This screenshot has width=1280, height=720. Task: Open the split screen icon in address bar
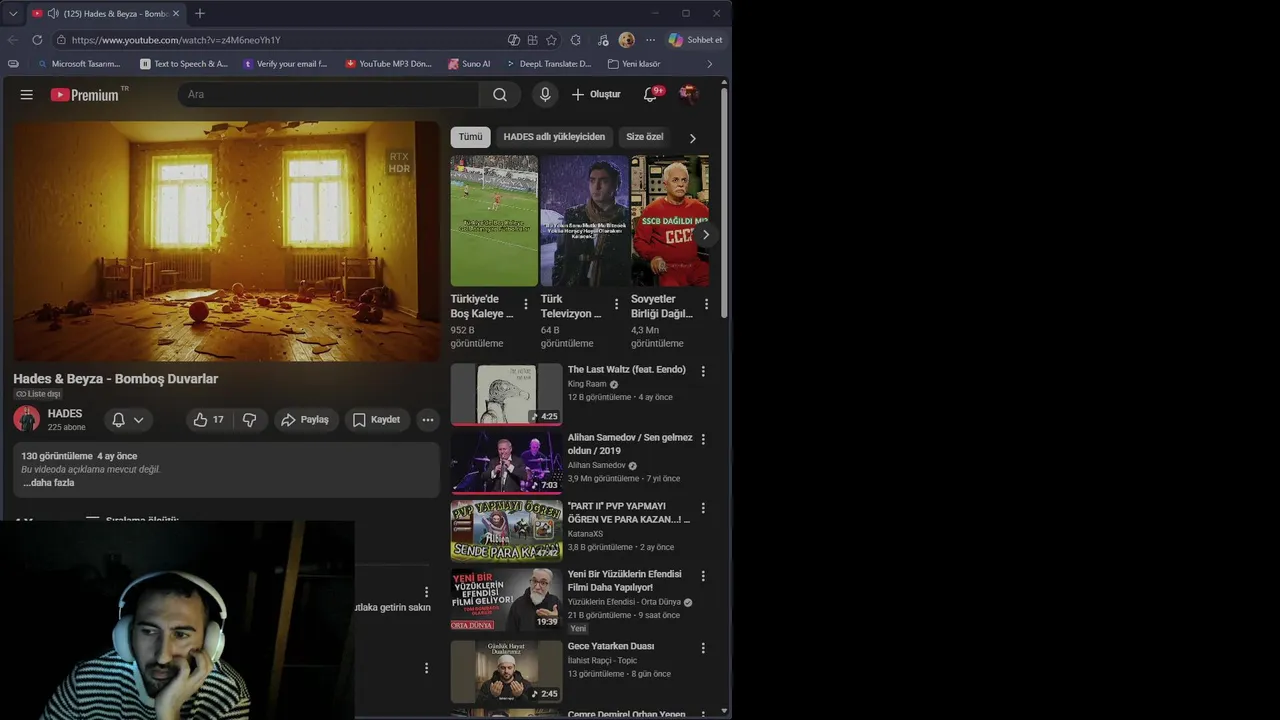pos(532,40)
